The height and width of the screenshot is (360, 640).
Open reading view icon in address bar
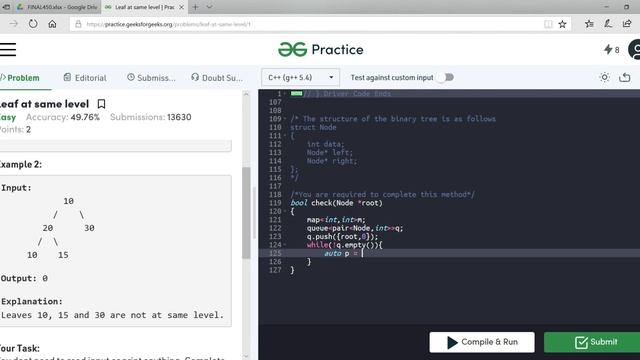548,24
